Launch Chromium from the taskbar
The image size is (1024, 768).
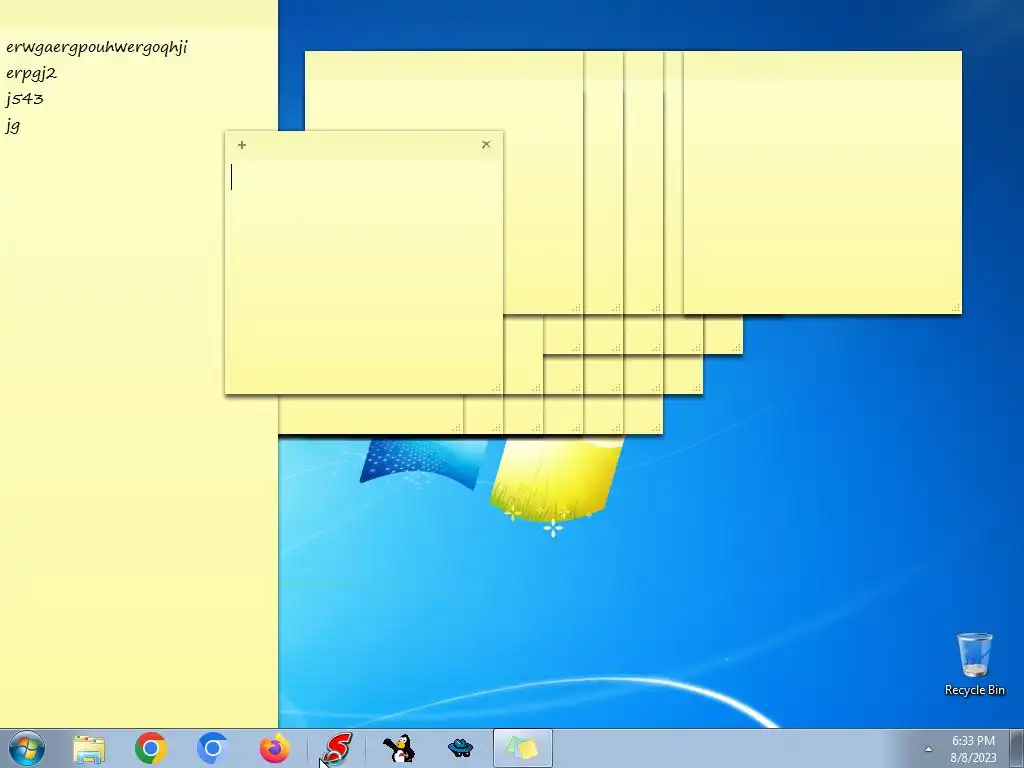click(x=212, y=748)
